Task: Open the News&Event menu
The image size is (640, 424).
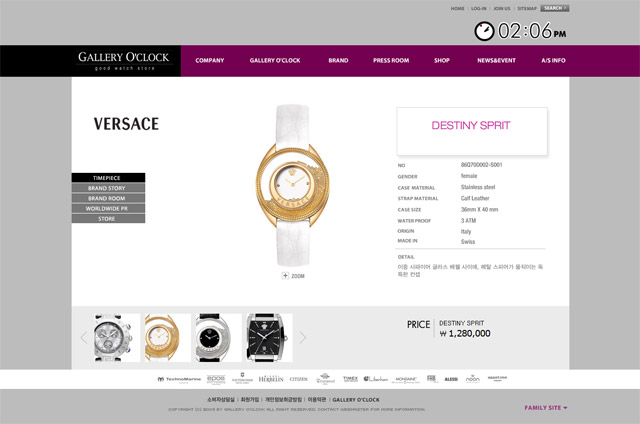Action: click(496, 60)
